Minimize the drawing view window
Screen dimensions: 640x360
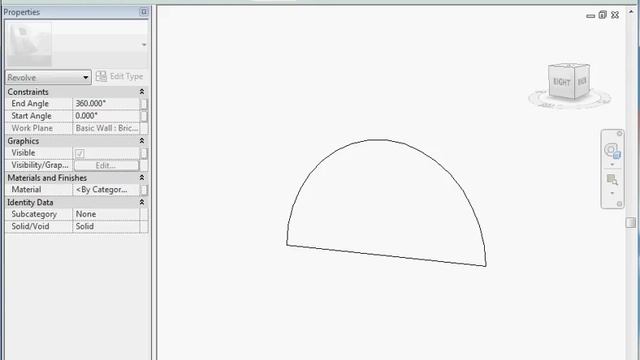click(591, 16)
